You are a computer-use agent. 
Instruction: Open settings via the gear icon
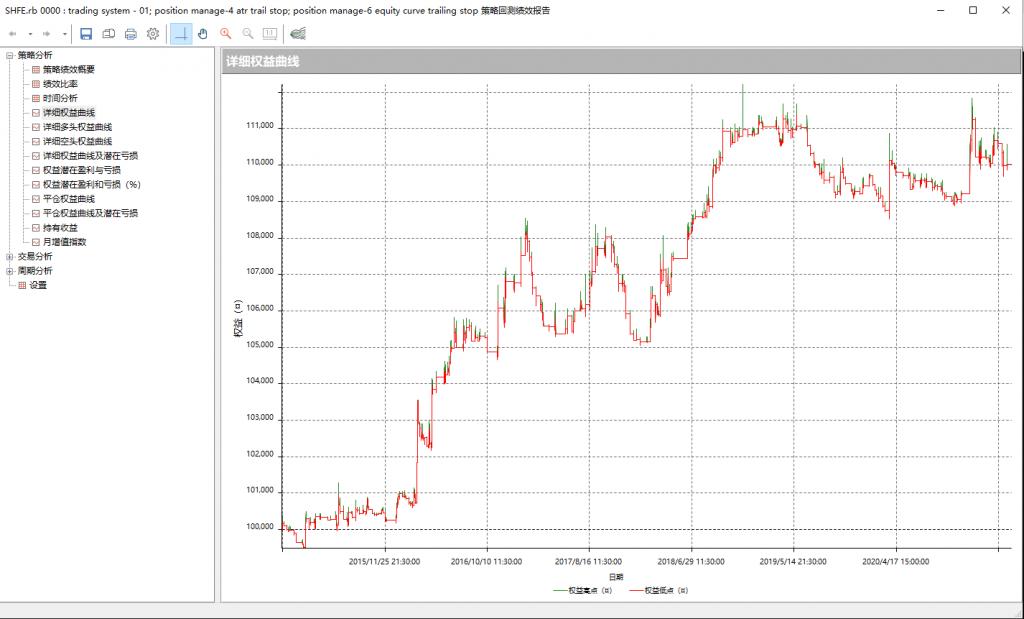pos(153,34)
